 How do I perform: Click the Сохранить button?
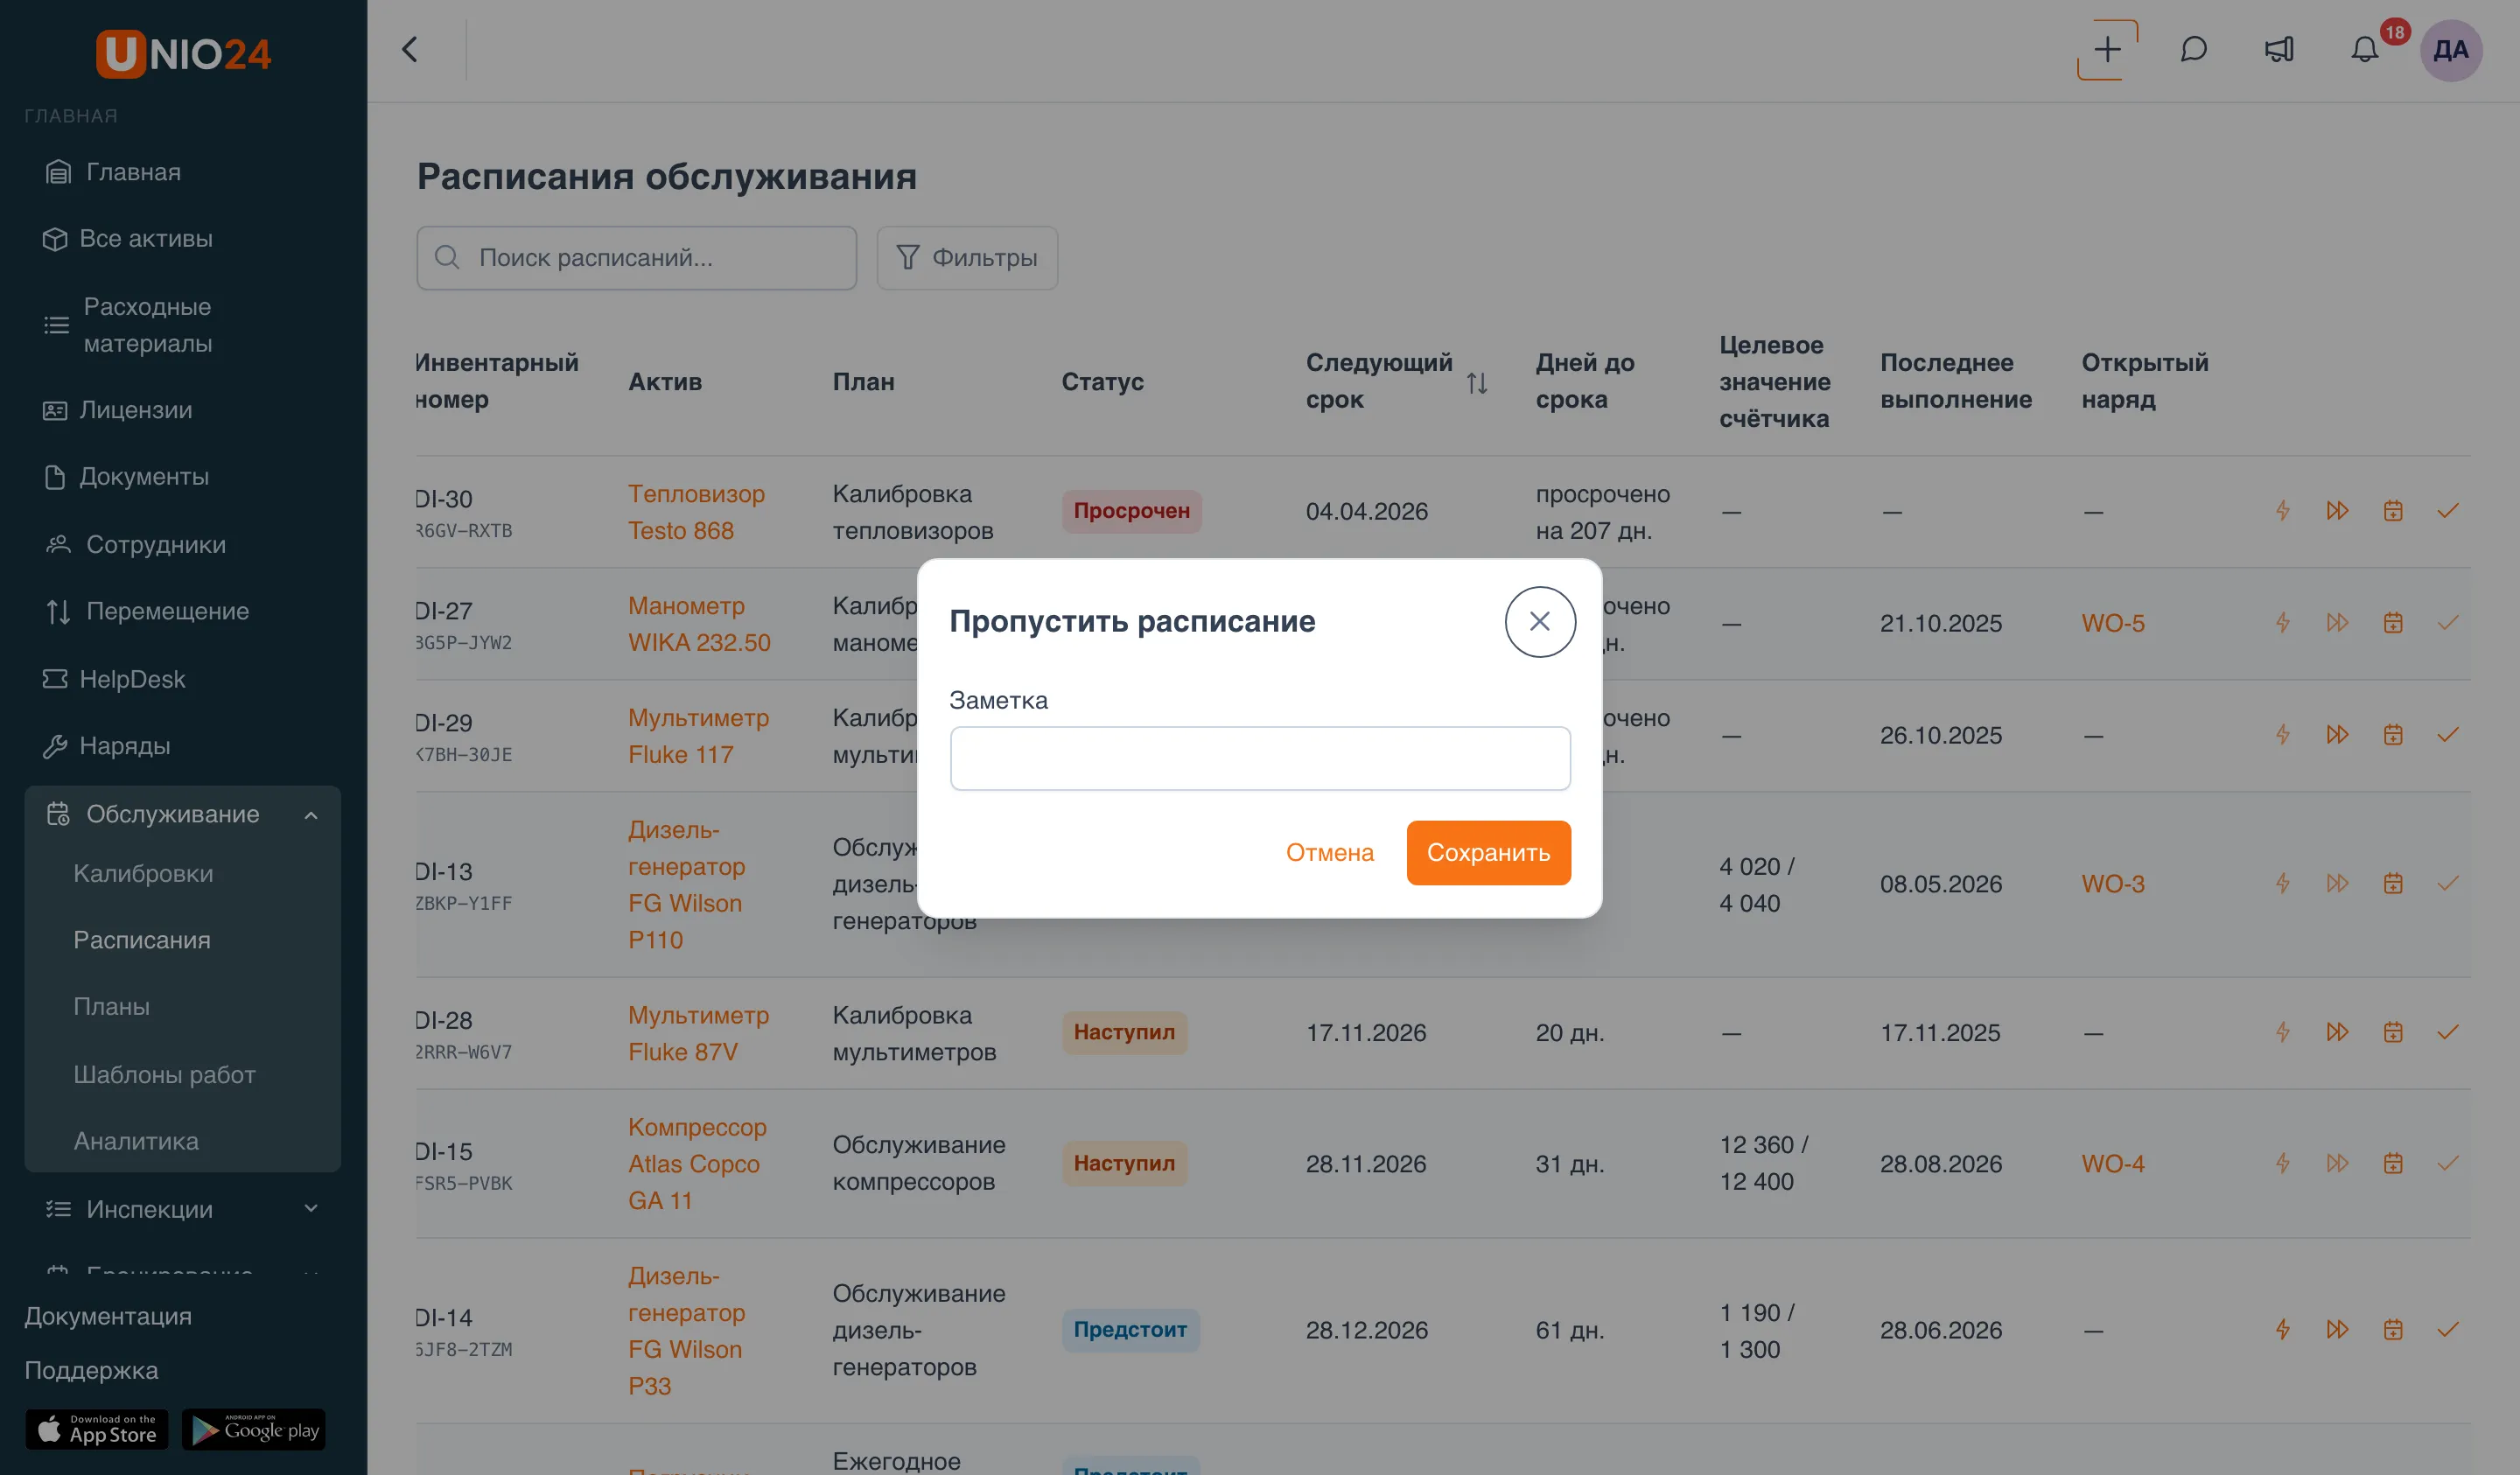click(x=1488, y=852)
